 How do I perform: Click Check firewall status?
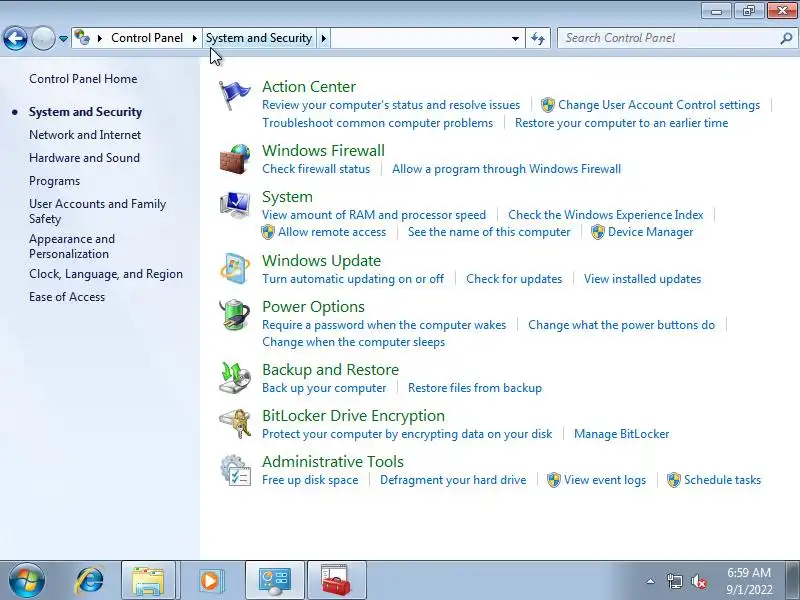[316, 169]
